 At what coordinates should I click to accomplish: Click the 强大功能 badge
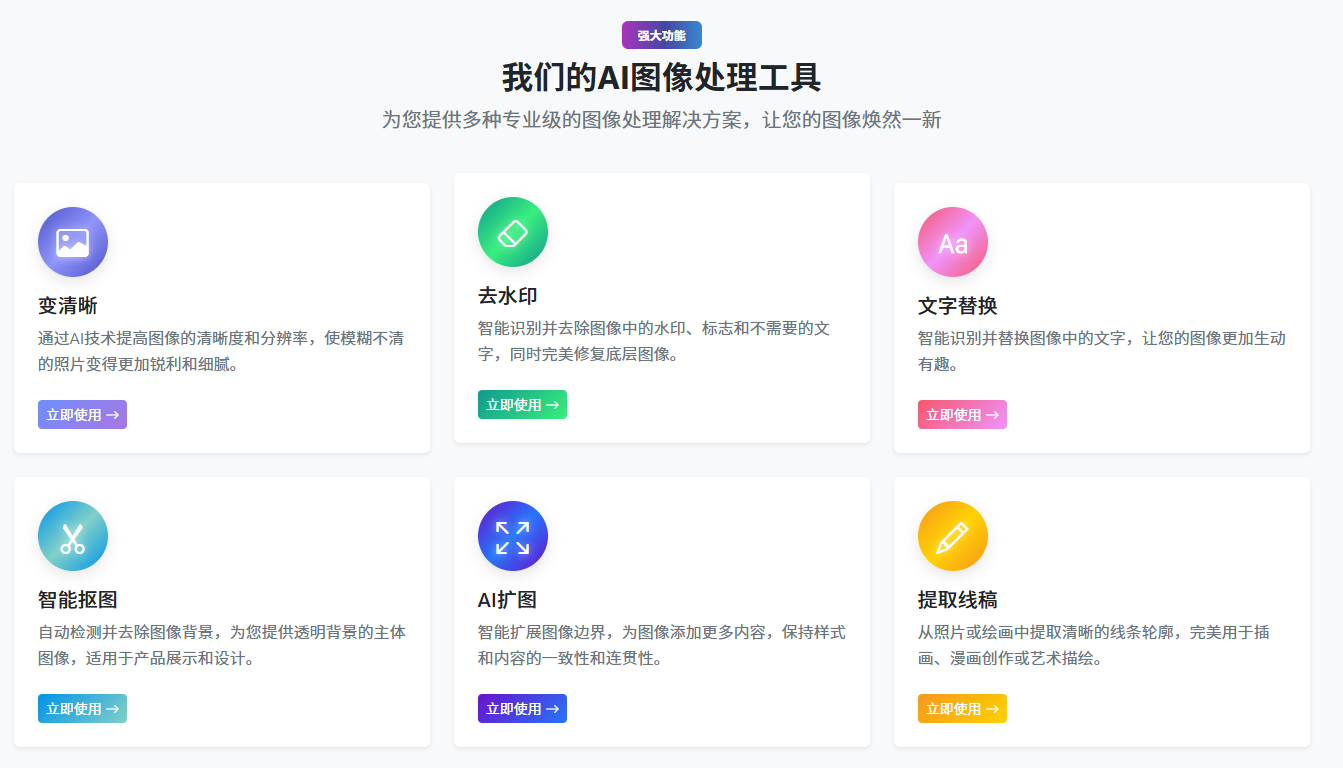tap(662, 35)
